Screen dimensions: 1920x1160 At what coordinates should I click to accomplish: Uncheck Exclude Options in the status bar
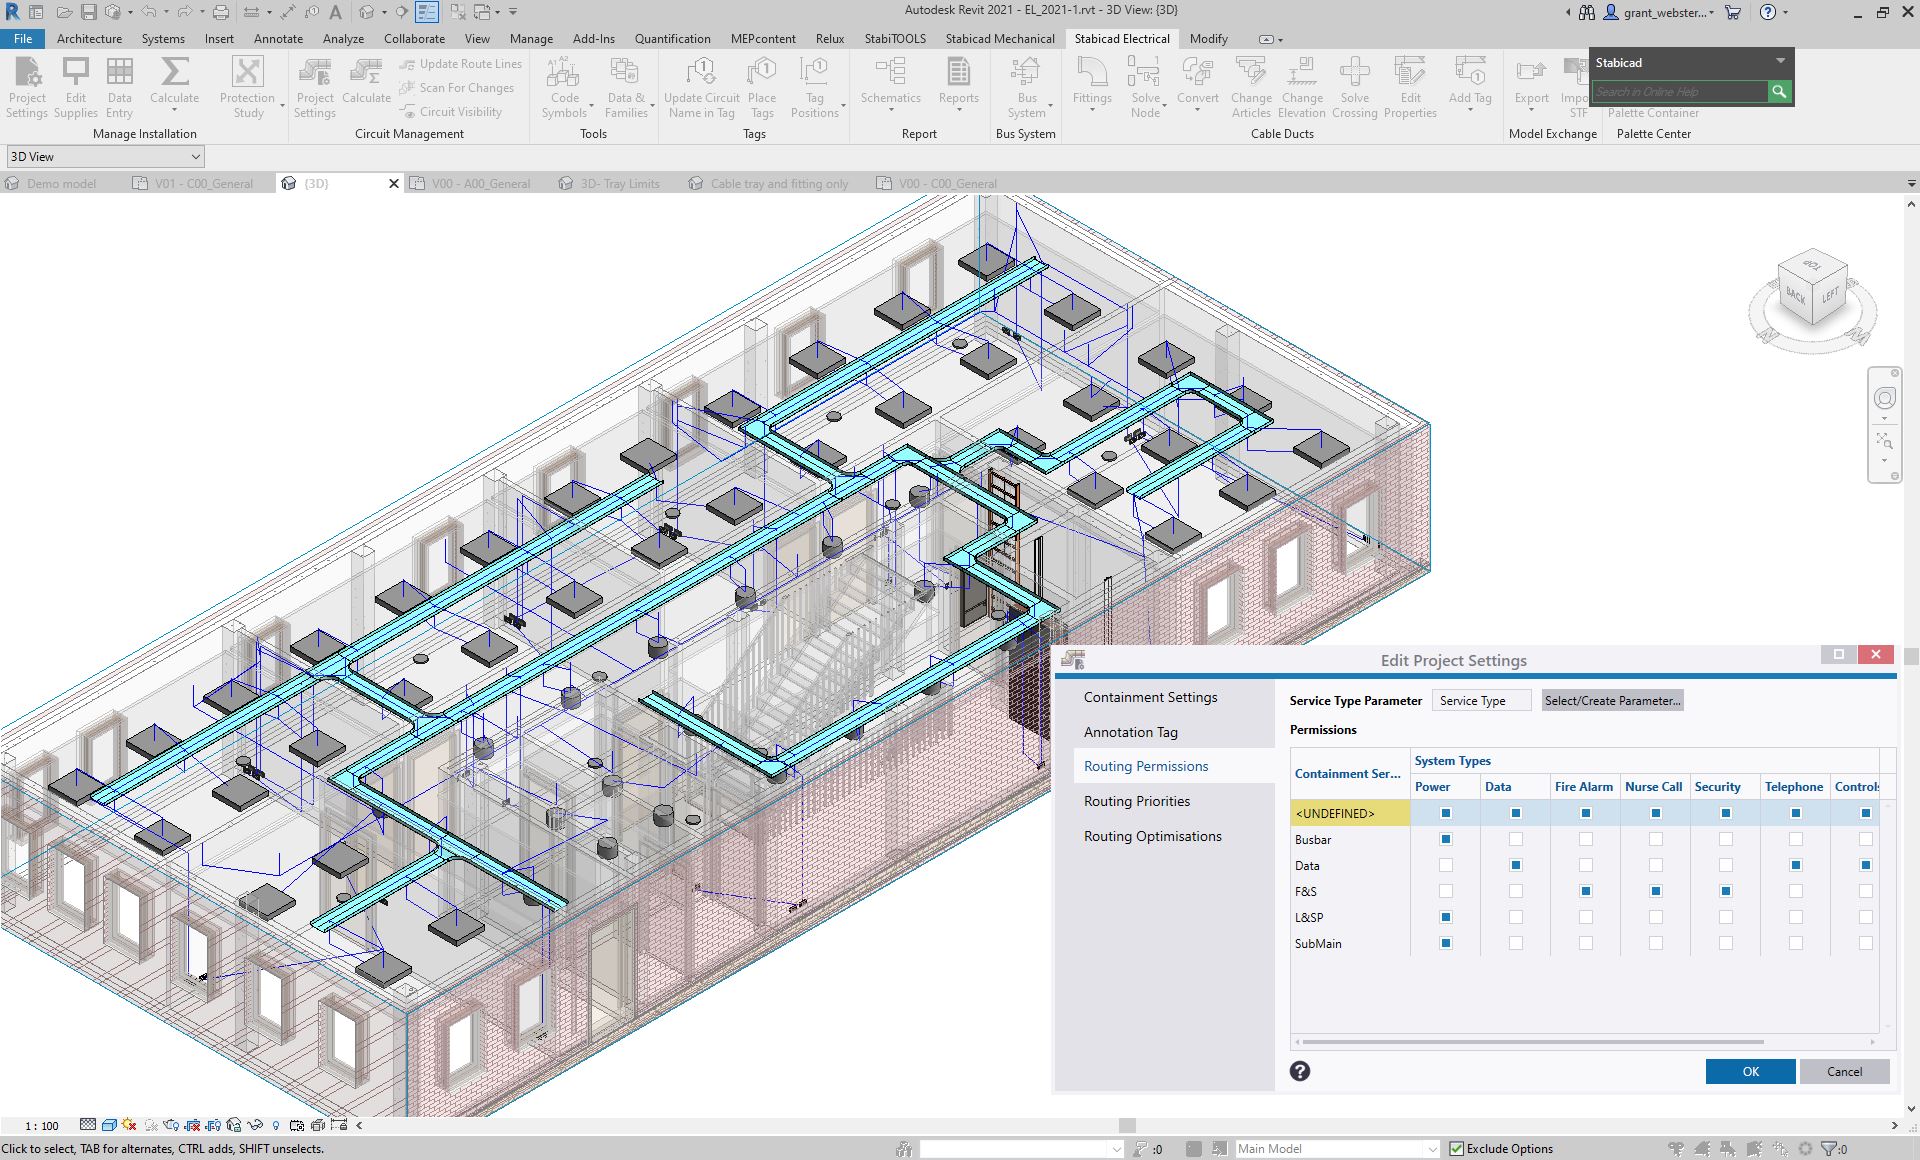coord(1457,1148)
